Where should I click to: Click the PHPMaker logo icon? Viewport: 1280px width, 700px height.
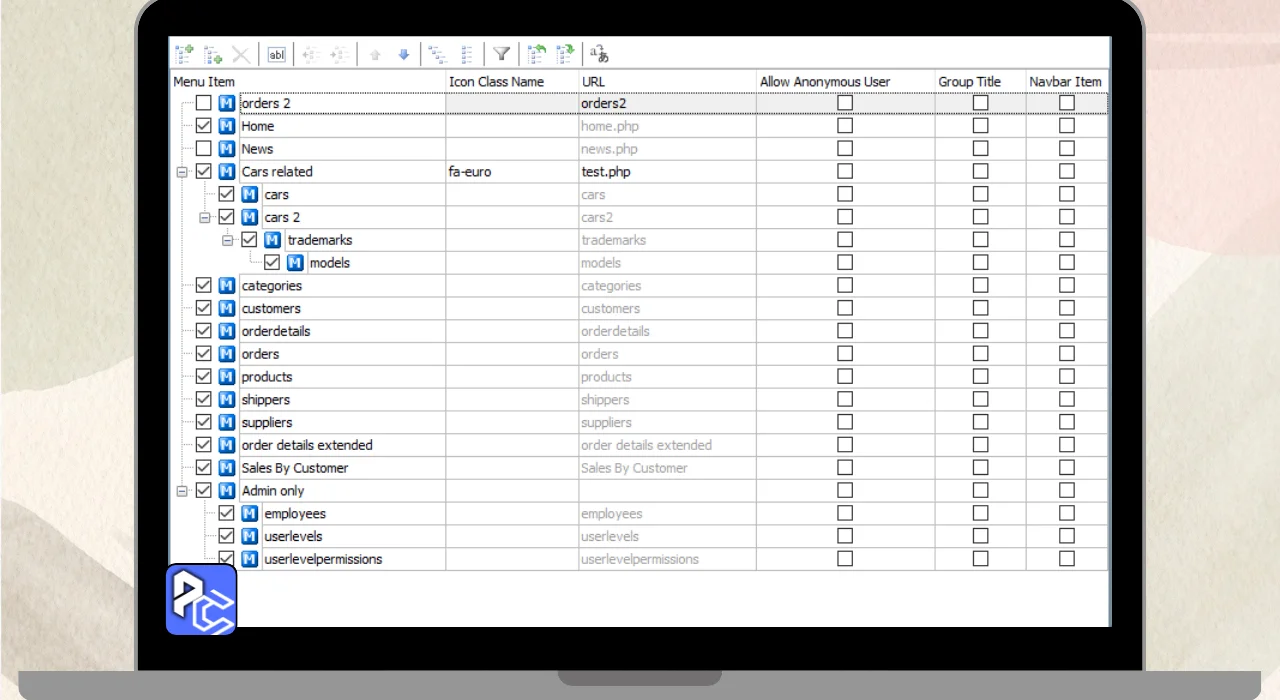coord(201,600)
